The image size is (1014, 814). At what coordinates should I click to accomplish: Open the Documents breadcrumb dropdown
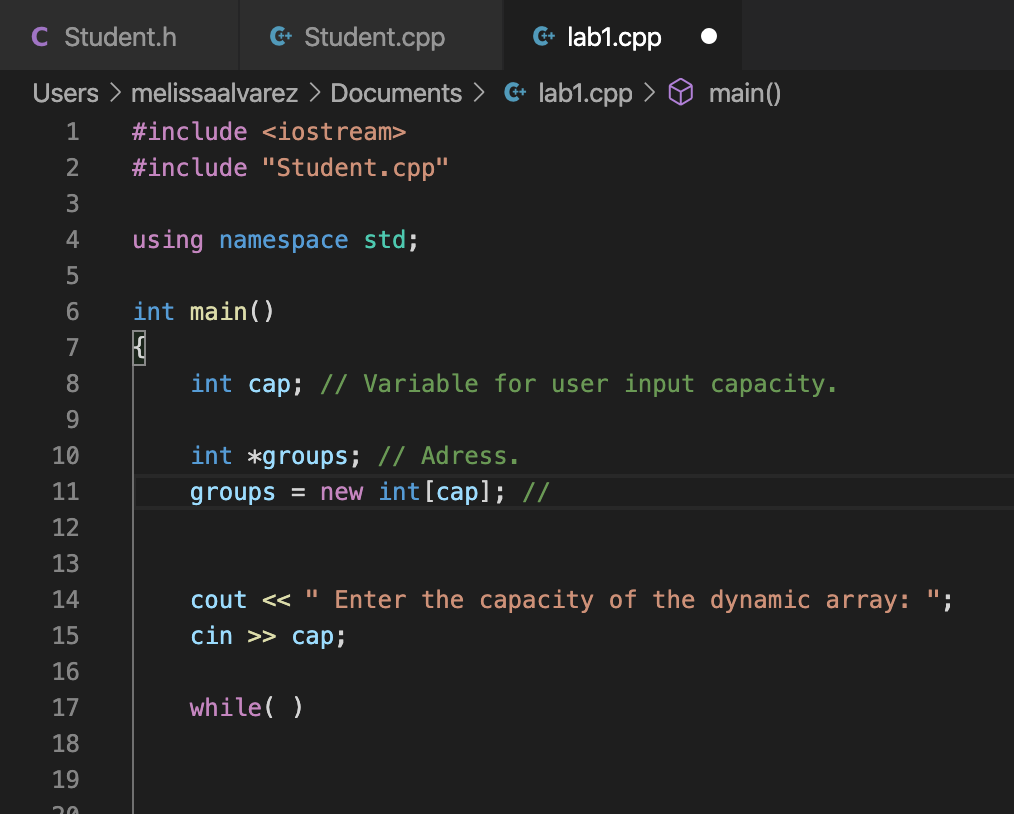pyautogui.click(x=396, y=92)
